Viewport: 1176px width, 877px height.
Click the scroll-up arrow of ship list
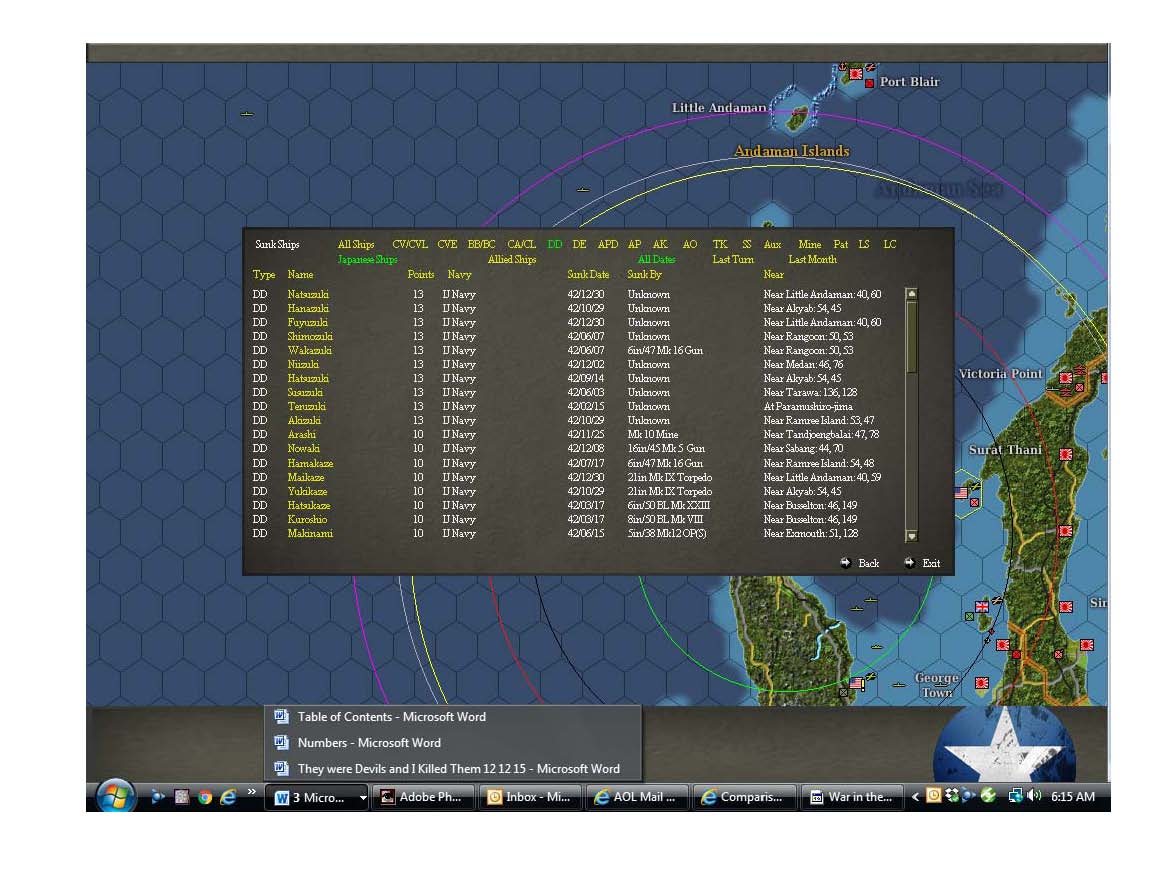[x=912, y=294]
